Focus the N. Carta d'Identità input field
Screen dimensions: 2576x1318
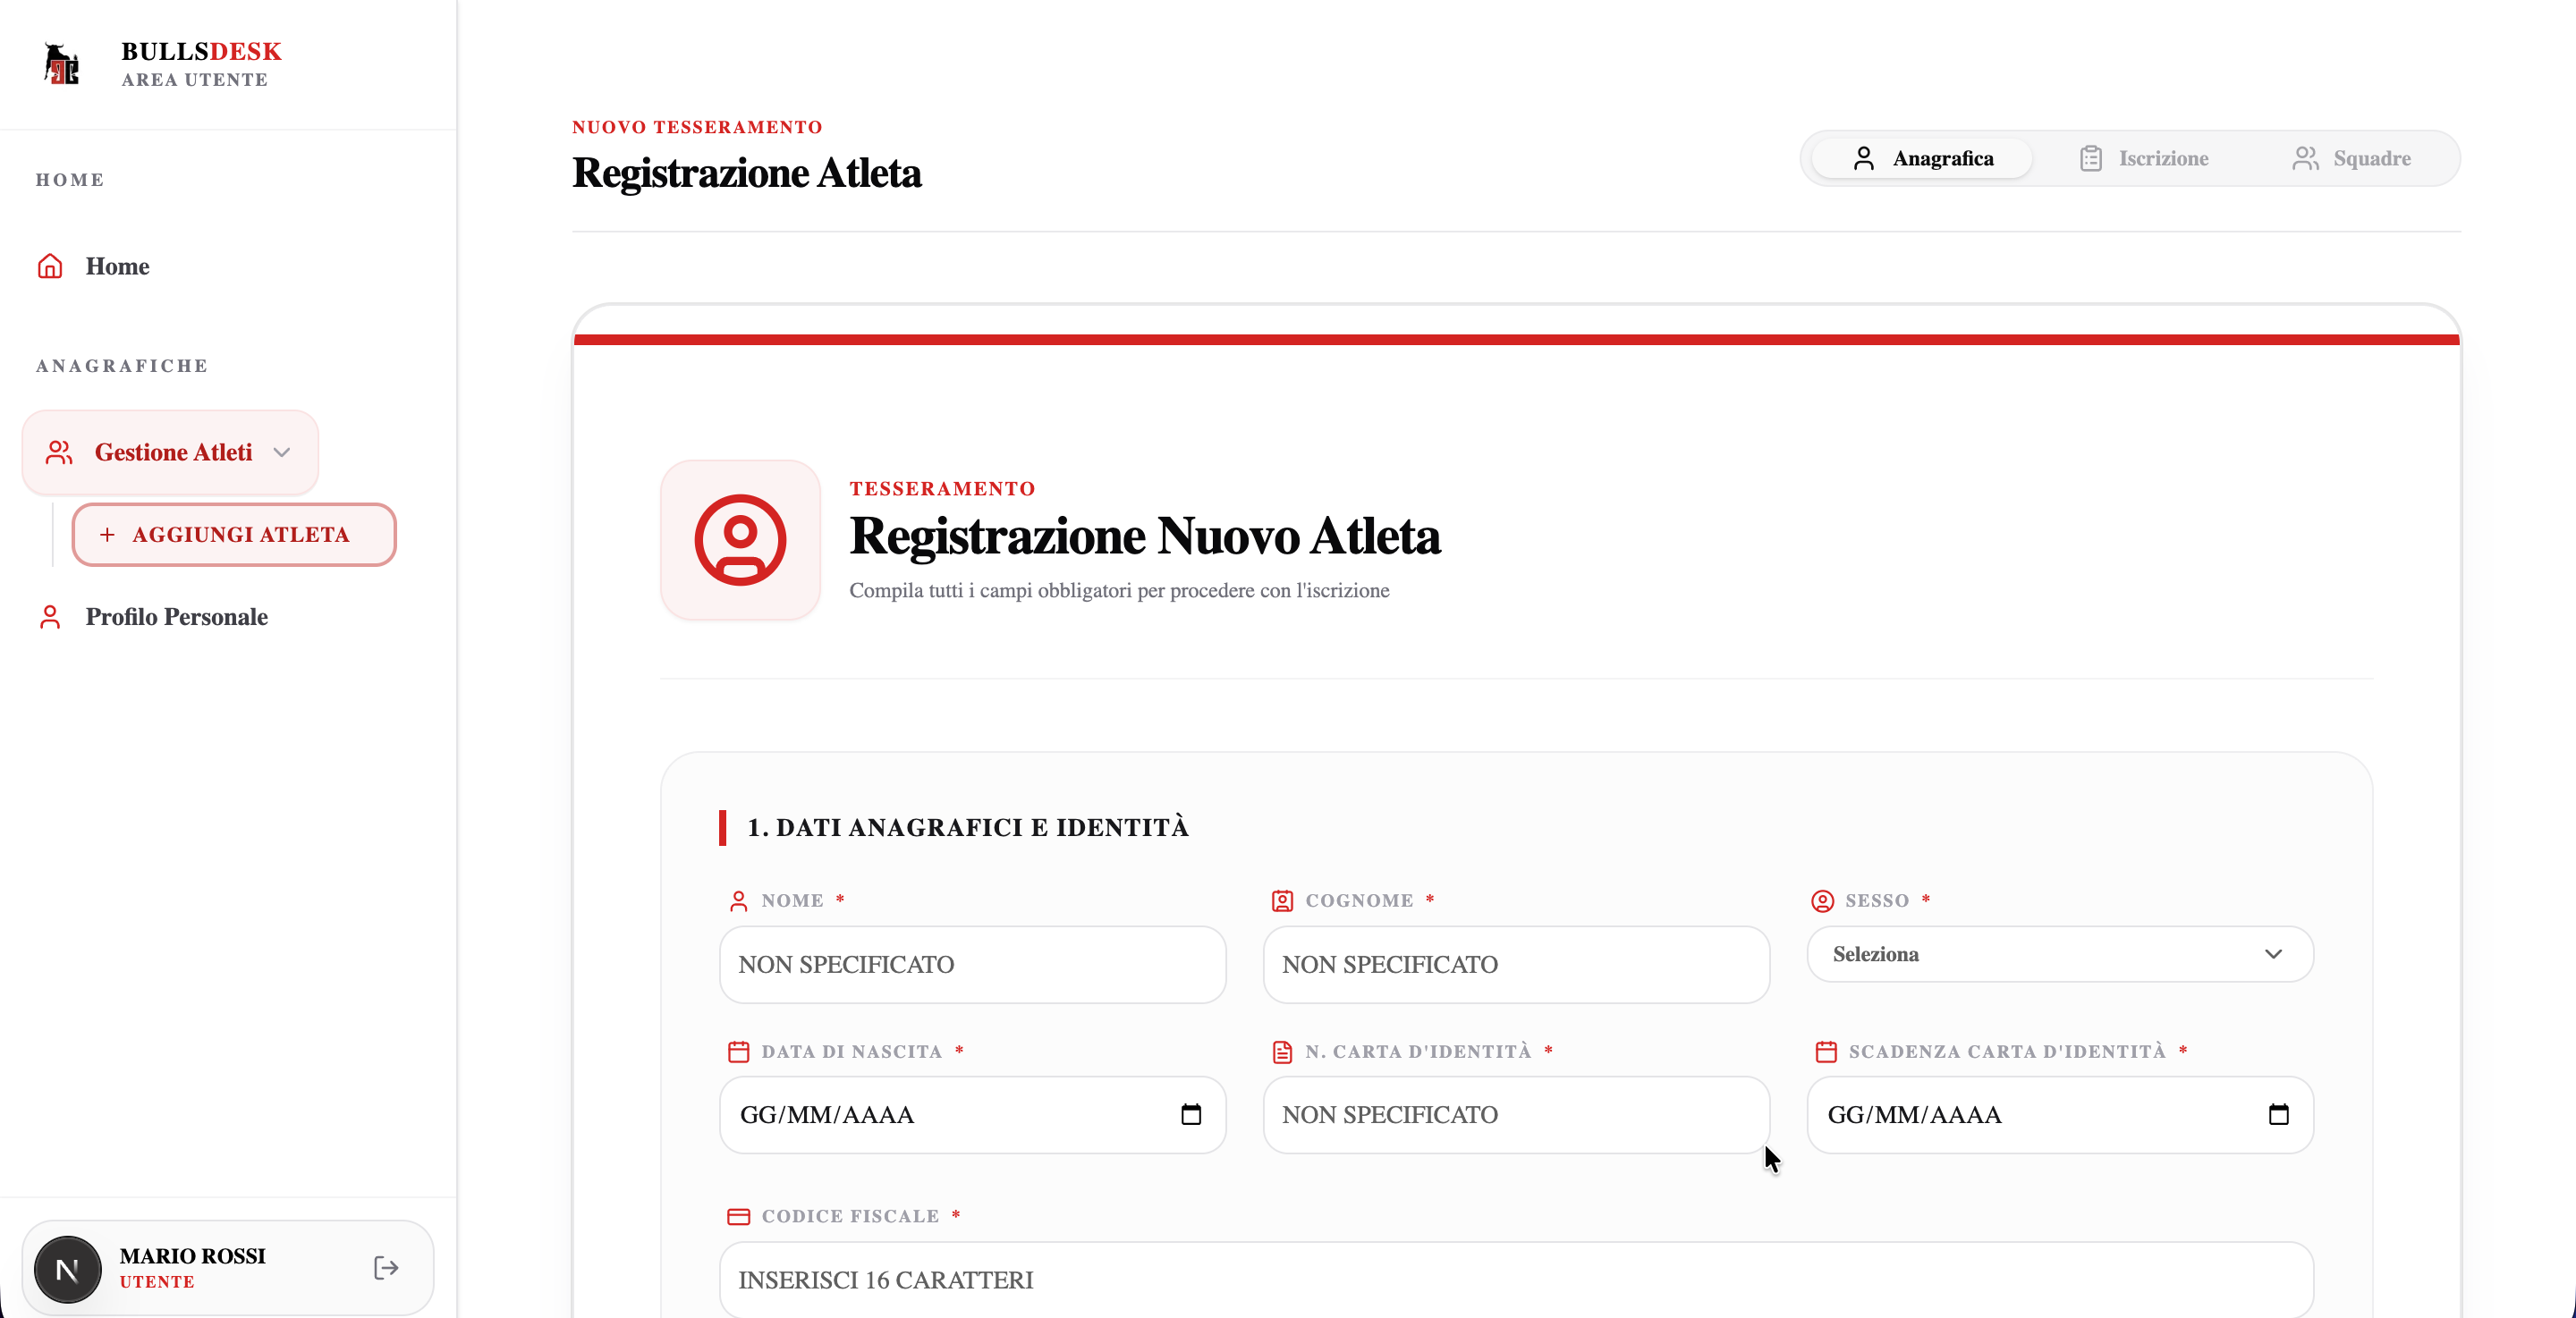point(1516,1115)
